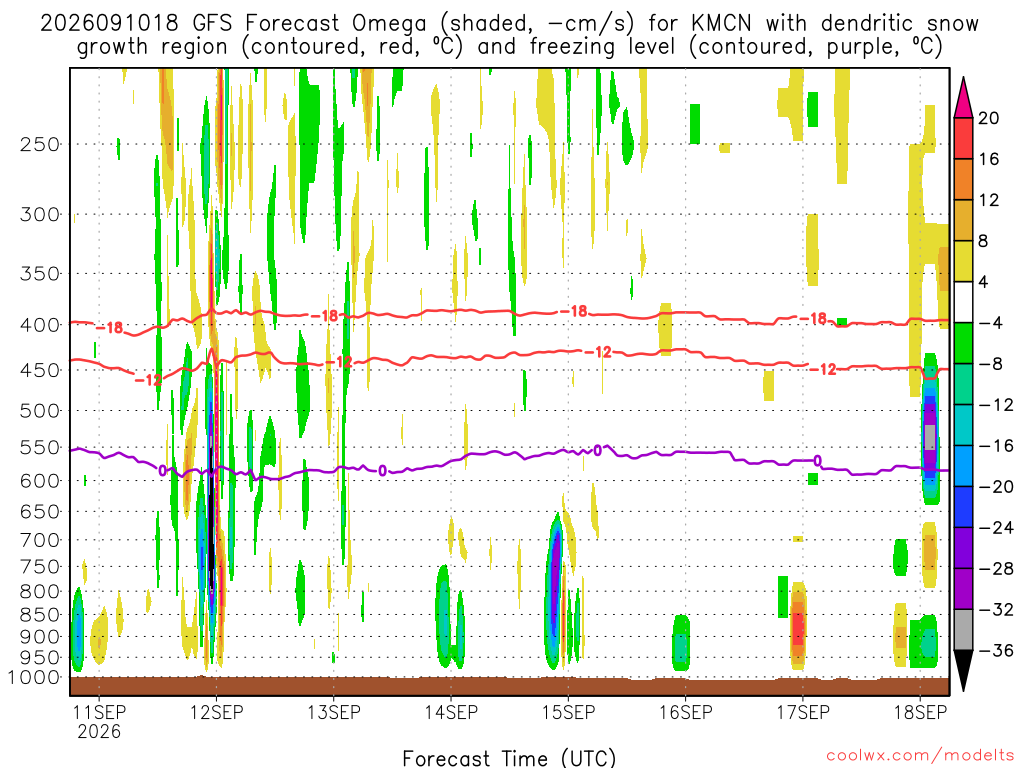The height and width of the screenshot is (768, 1024).
Task: Click the 12SEP time axis label
Action: [216, 712]
